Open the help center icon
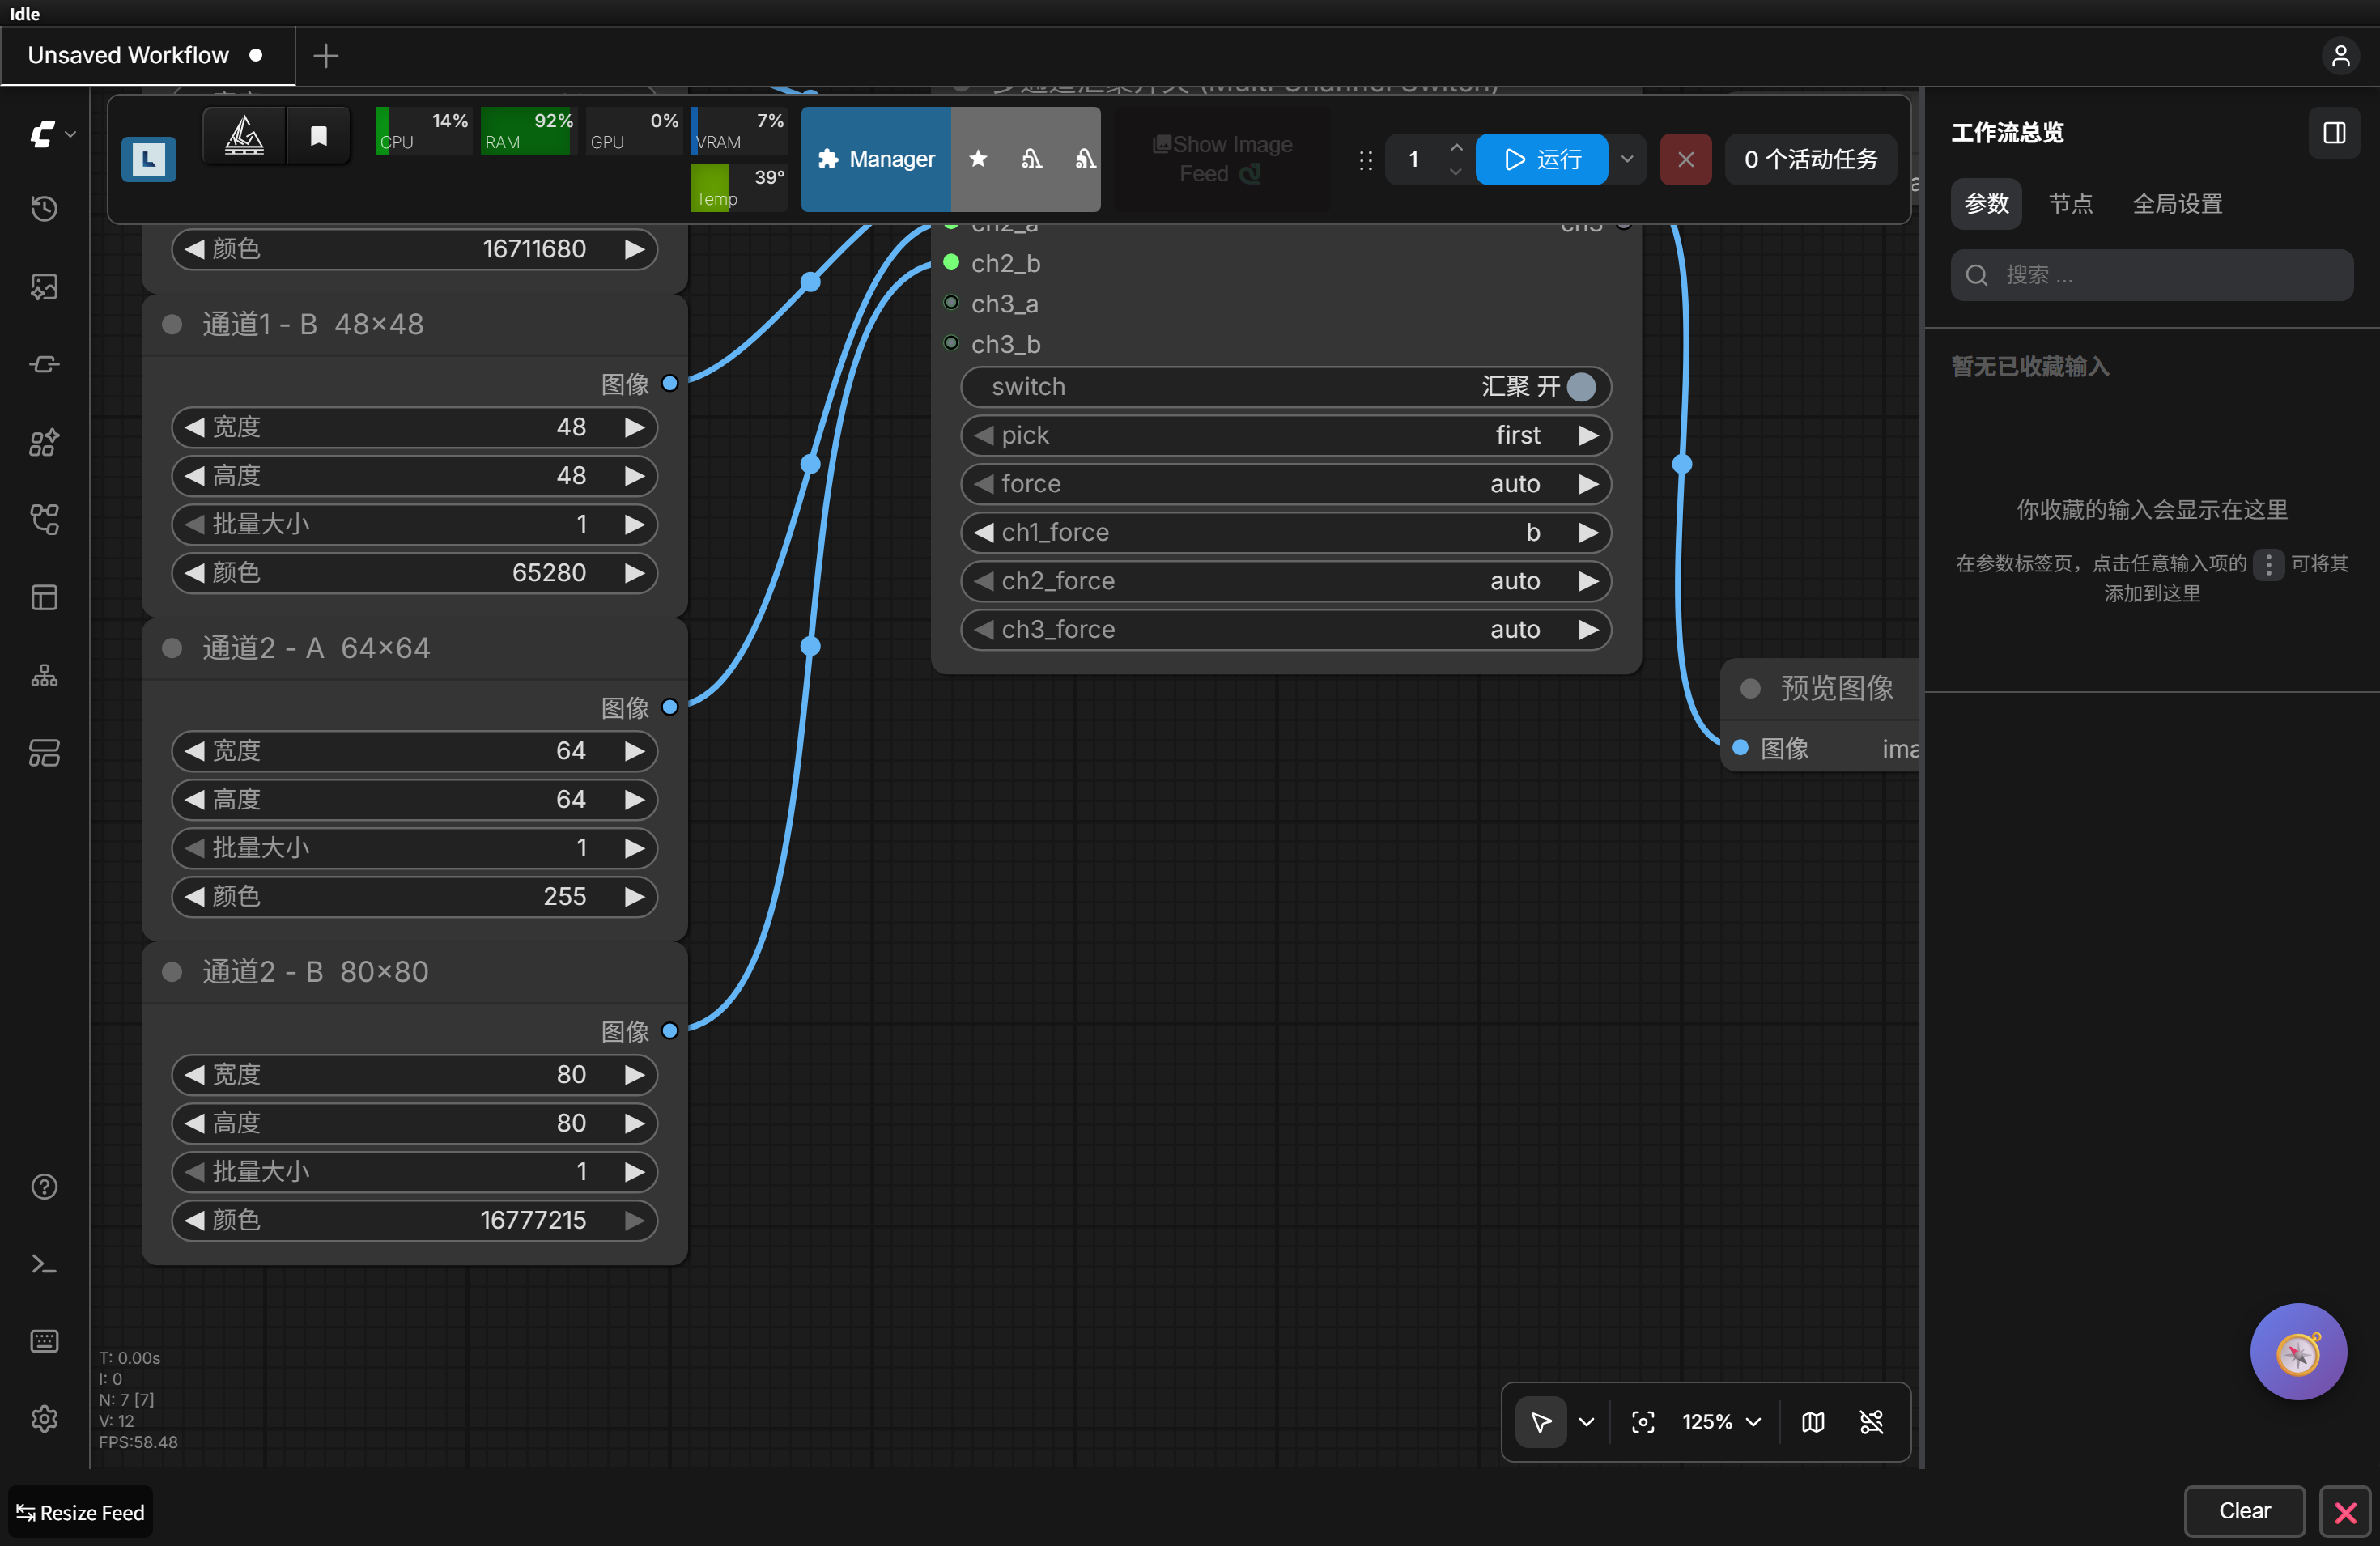This screenshot has width=2380, height=1546. pyautogui.click(x=44, y=1186)
